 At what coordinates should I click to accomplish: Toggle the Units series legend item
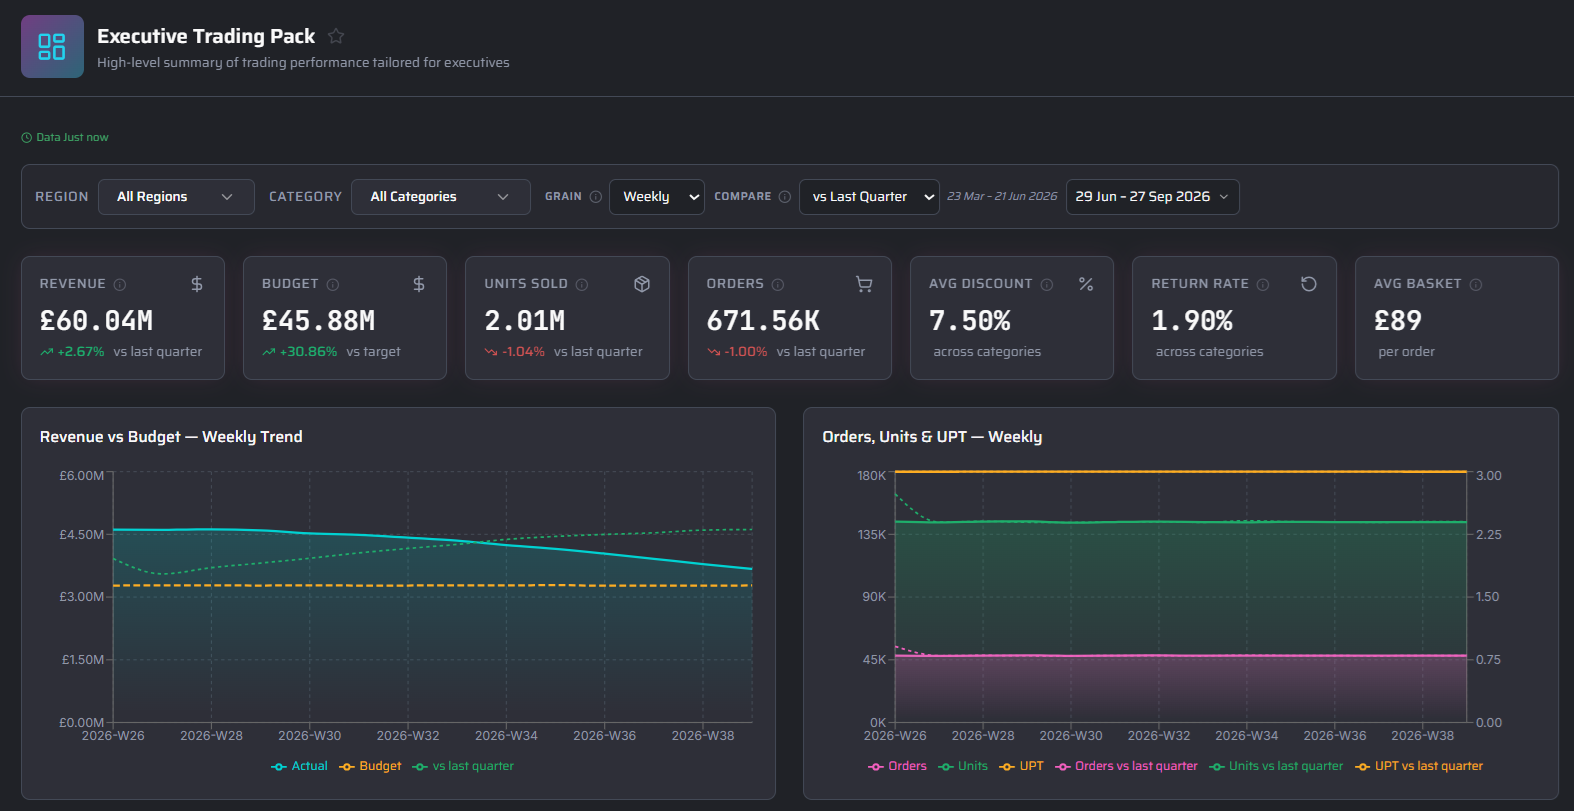[963, 766]
